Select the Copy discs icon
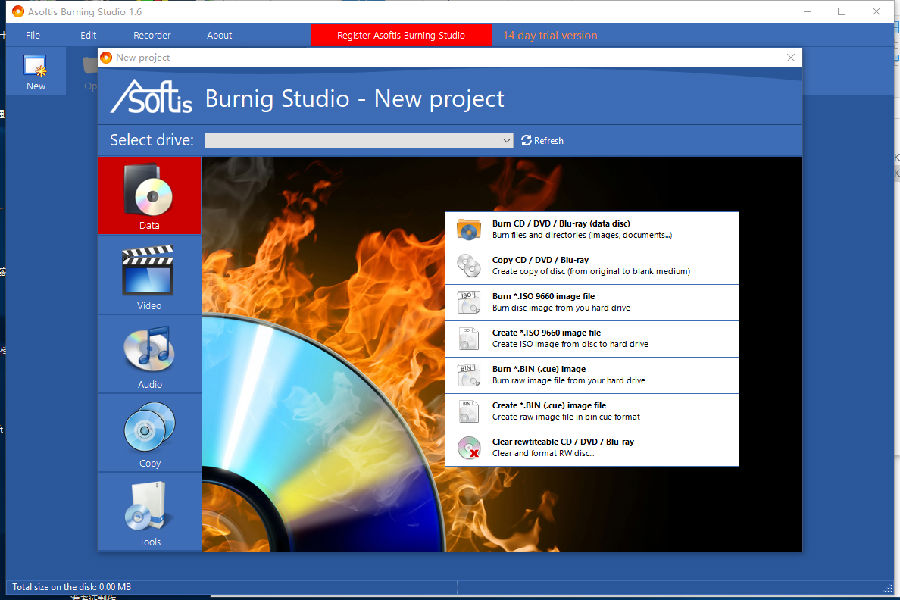900x600 pixels. (149, 431)
